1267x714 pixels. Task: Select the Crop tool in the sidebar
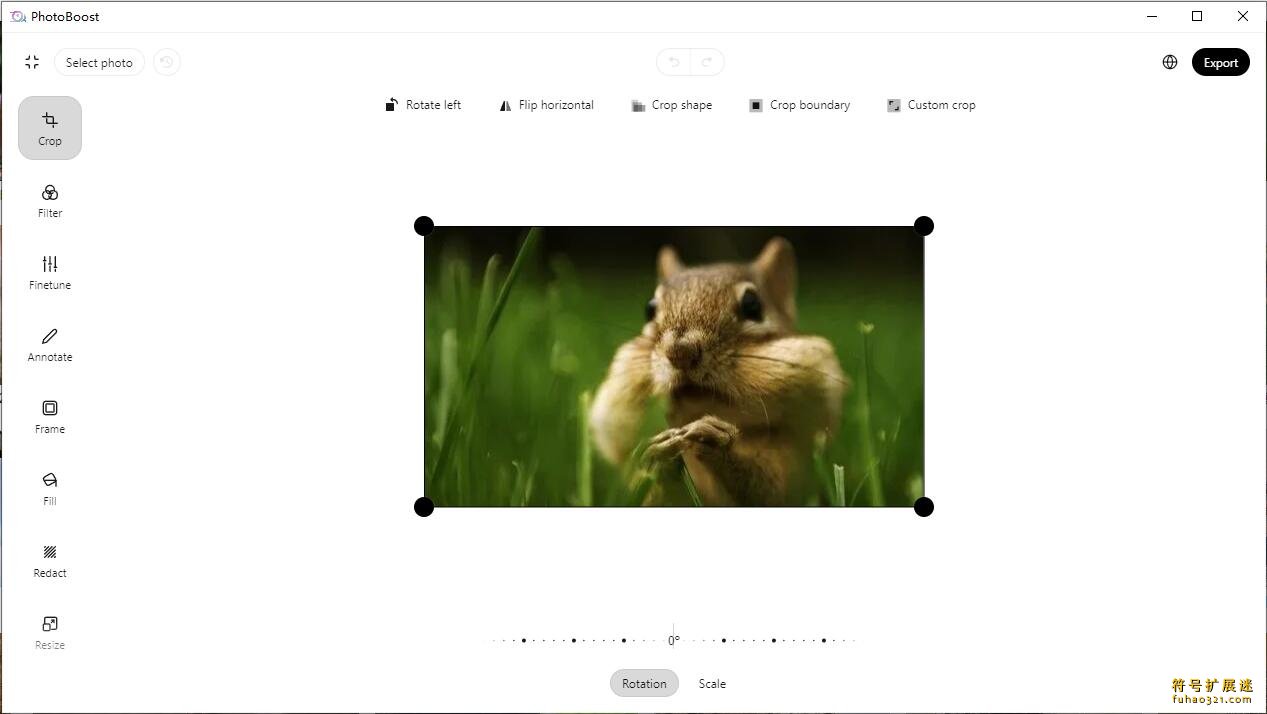click(x=49, y=127)
